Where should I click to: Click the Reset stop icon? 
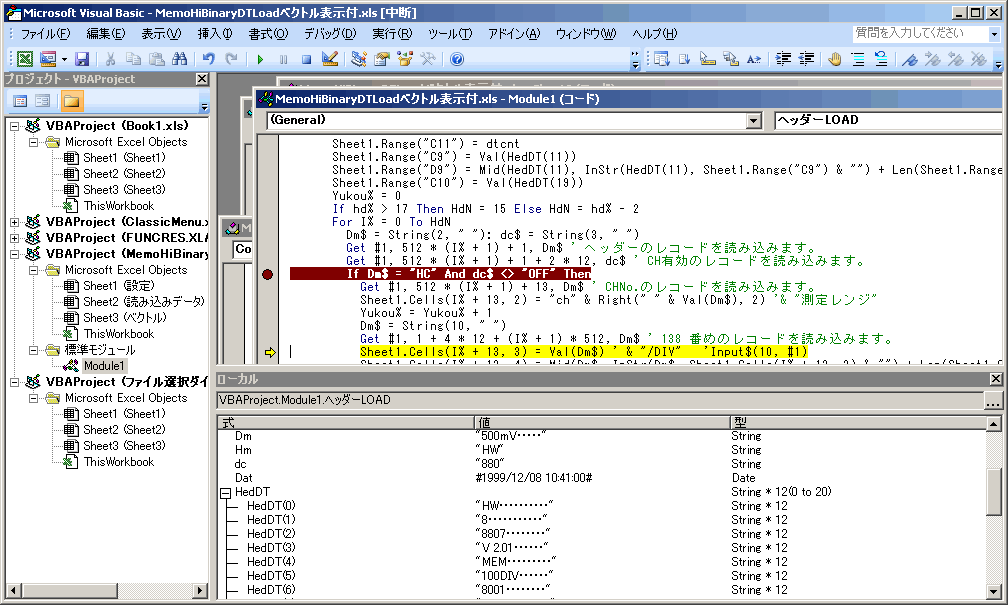point(306,59)
